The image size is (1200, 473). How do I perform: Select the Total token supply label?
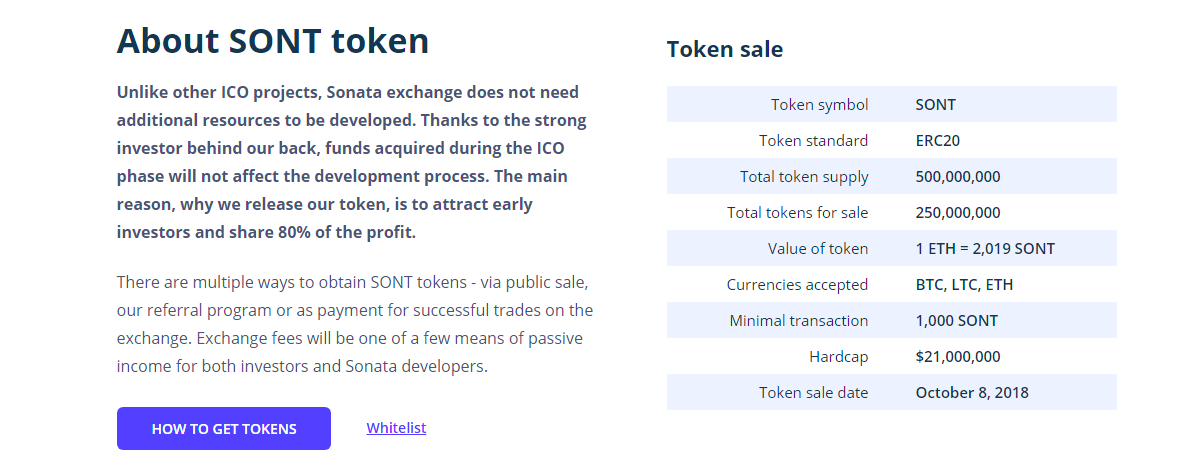804,177
